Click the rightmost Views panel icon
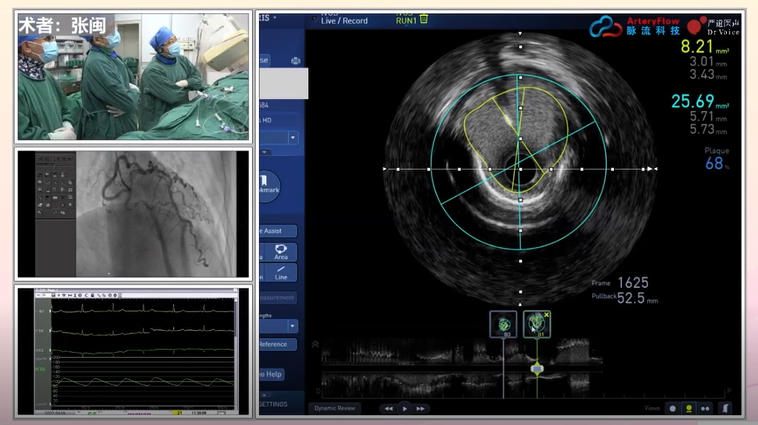The height and width of the screenshot is (425, 758). click(x=726, y=408)
